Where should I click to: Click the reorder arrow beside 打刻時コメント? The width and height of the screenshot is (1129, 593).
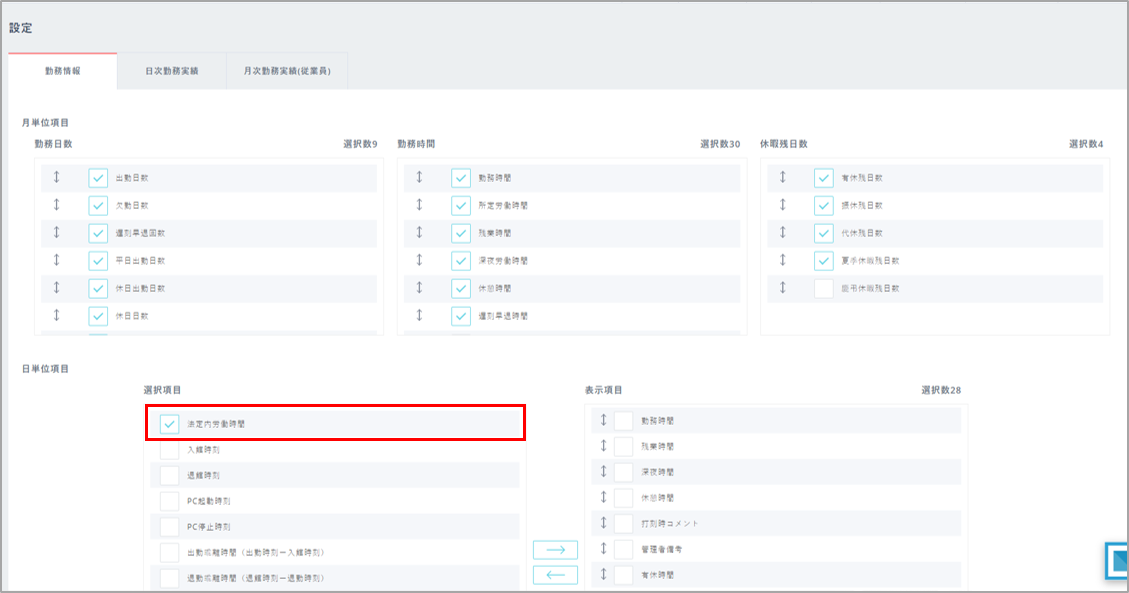point(603,523)
